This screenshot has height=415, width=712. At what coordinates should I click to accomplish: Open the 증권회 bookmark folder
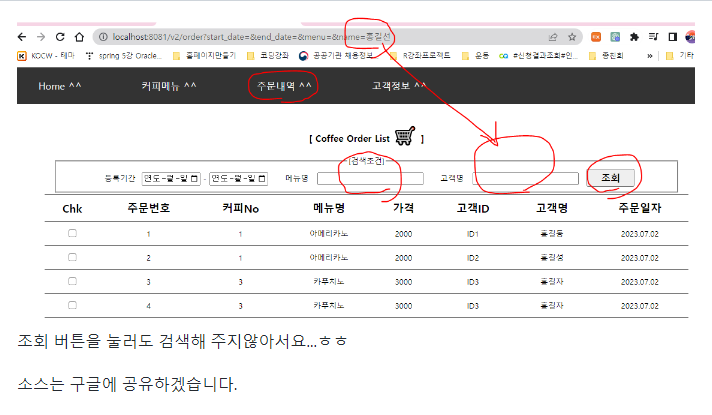[x=606, y=56]
